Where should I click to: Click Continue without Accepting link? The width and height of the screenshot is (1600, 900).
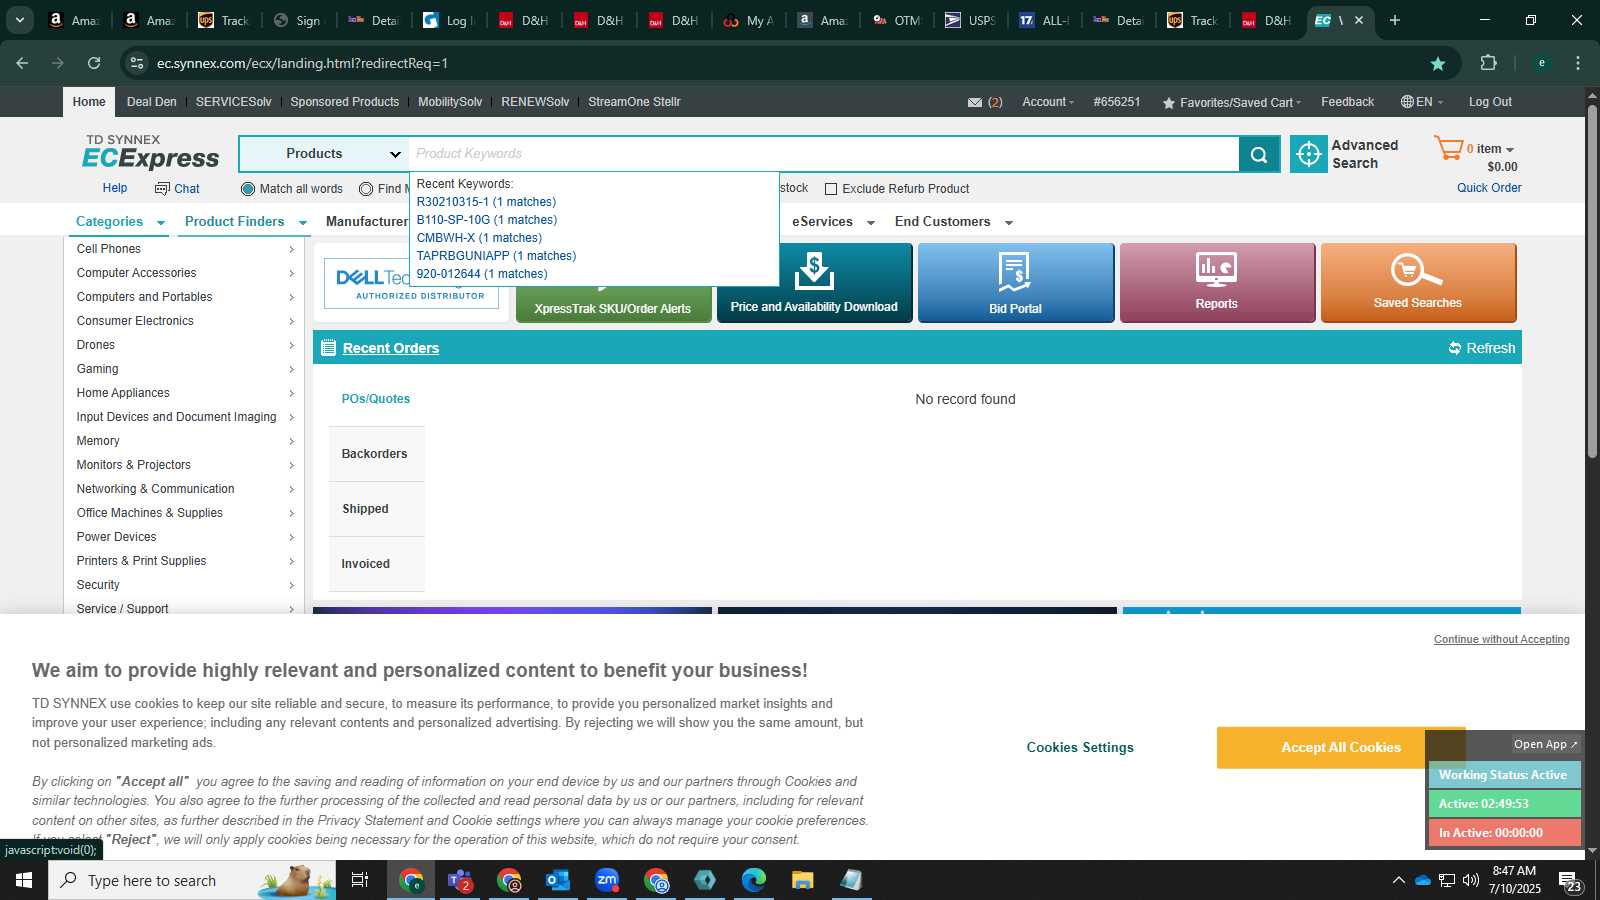pyautogui.click(x=1501, y=640)
